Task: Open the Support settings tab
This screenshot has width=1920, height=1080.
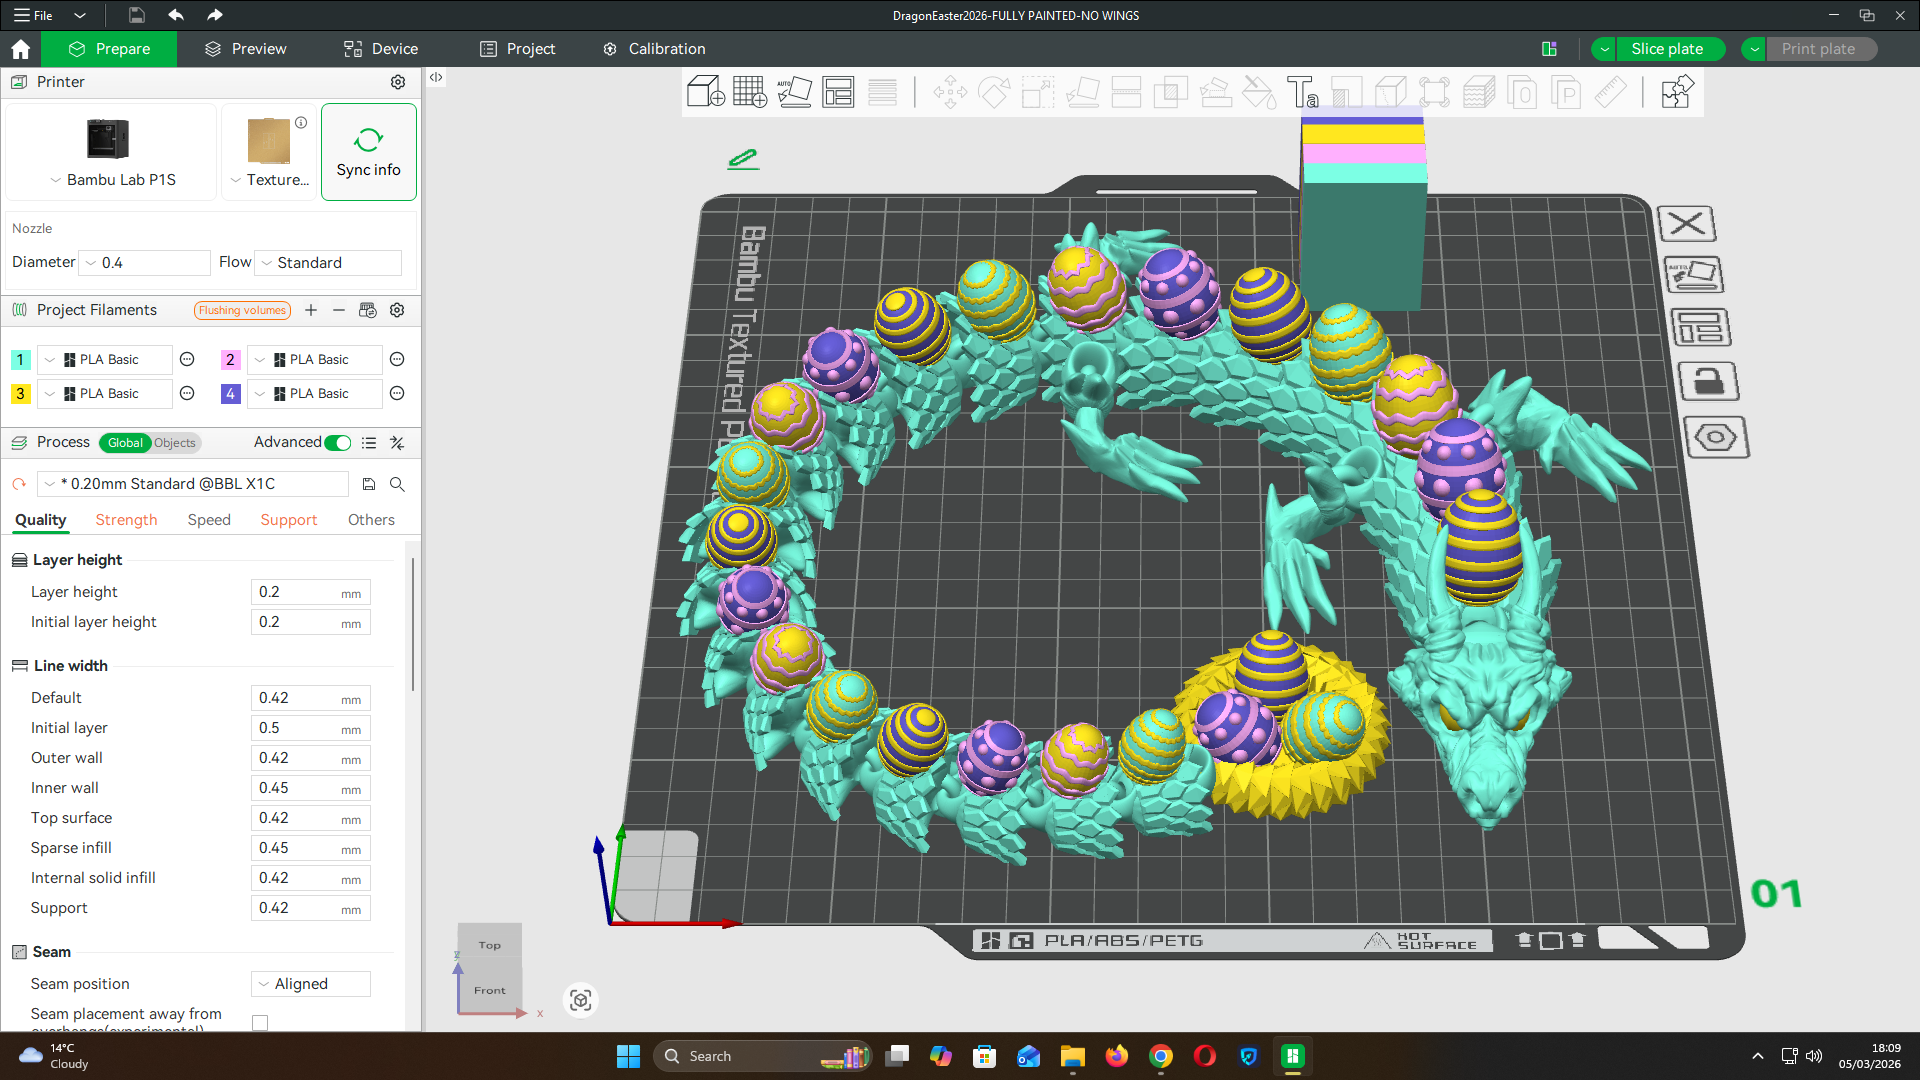Action: pos(289,520)
